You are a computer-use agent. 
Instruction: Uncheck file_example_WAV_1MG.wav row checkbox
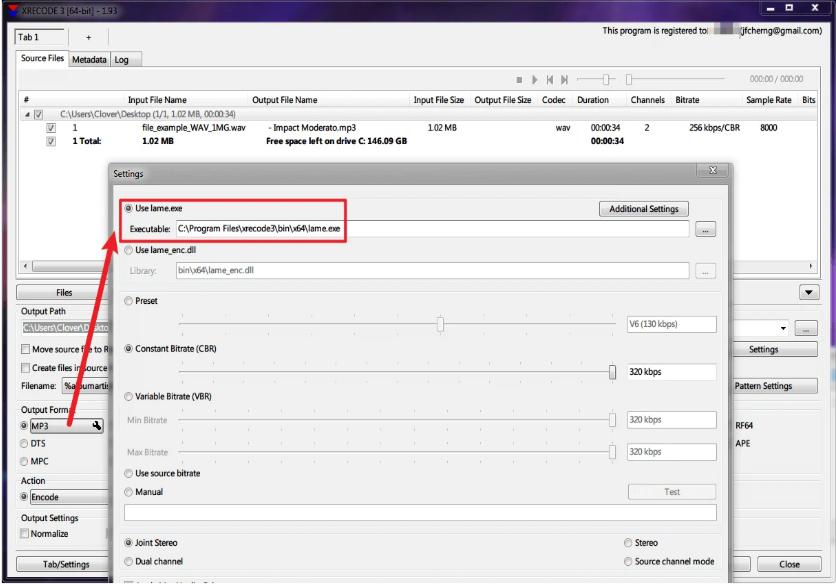click(51, 128)
